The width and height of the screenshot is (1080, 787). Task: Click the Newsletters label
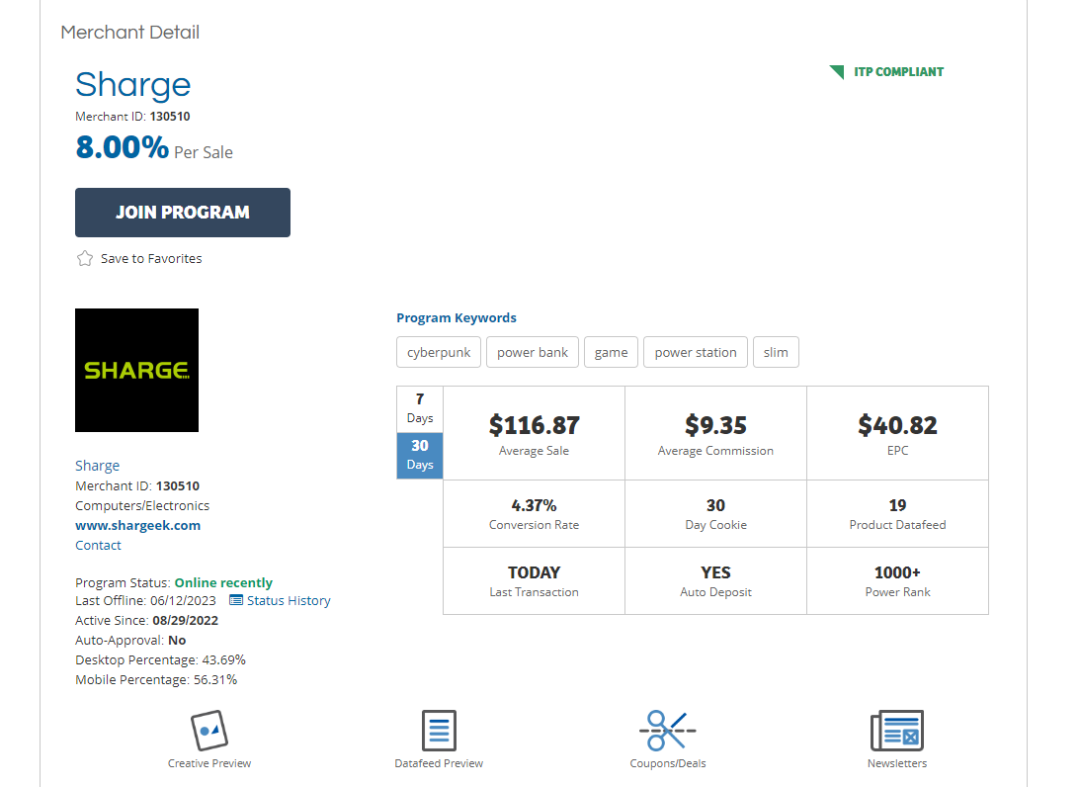(x=897, y=764)
